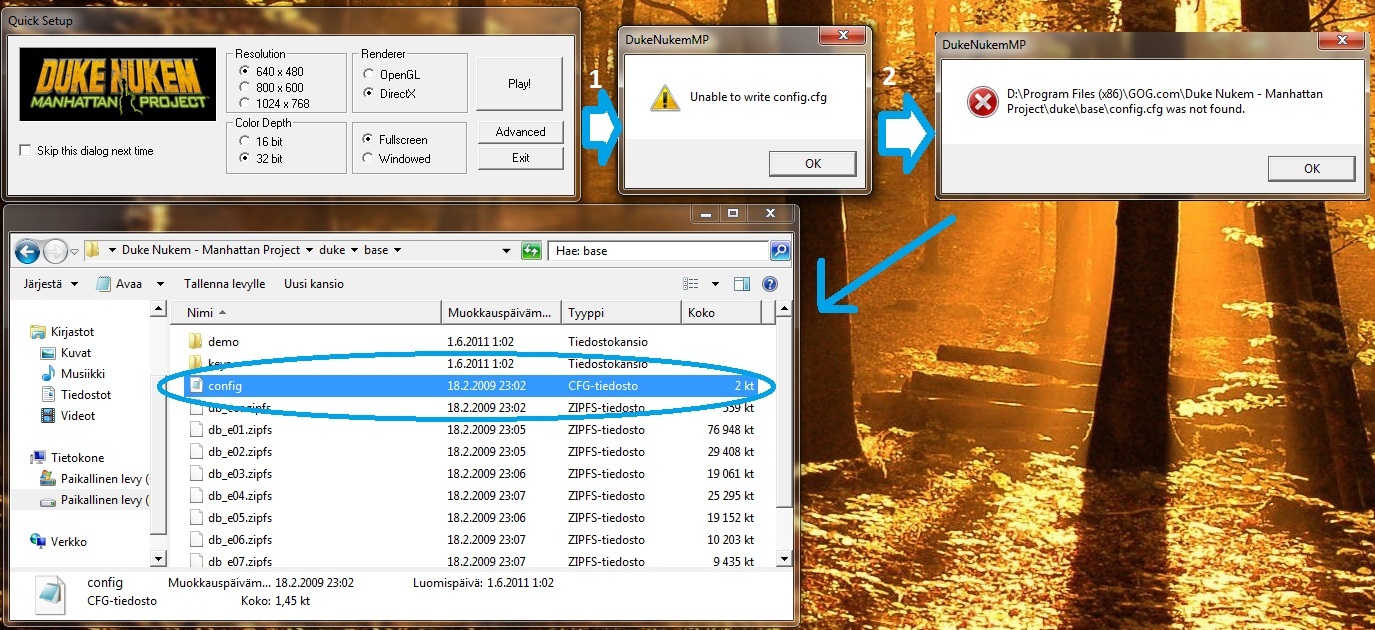Click file list vertical scrollbar
Image resolution: width=1375 pixels, height=630 pixels.
coord(784,434)
